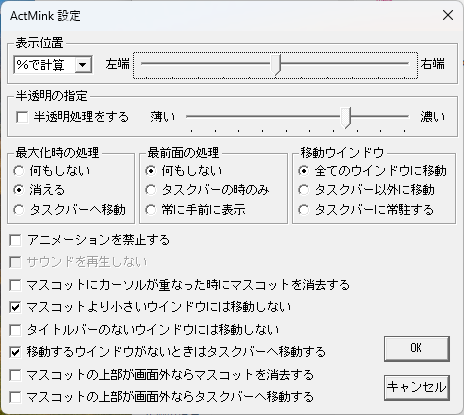Click the 濃い label
464x415 pixels.
[x=432, y=117]
